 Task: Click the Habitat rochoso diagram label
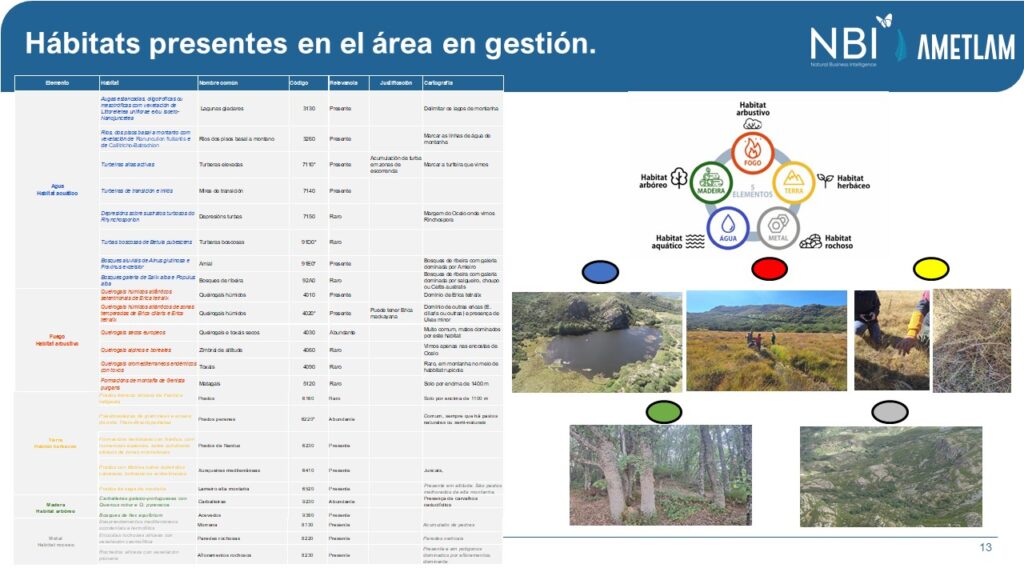[839, 242]
